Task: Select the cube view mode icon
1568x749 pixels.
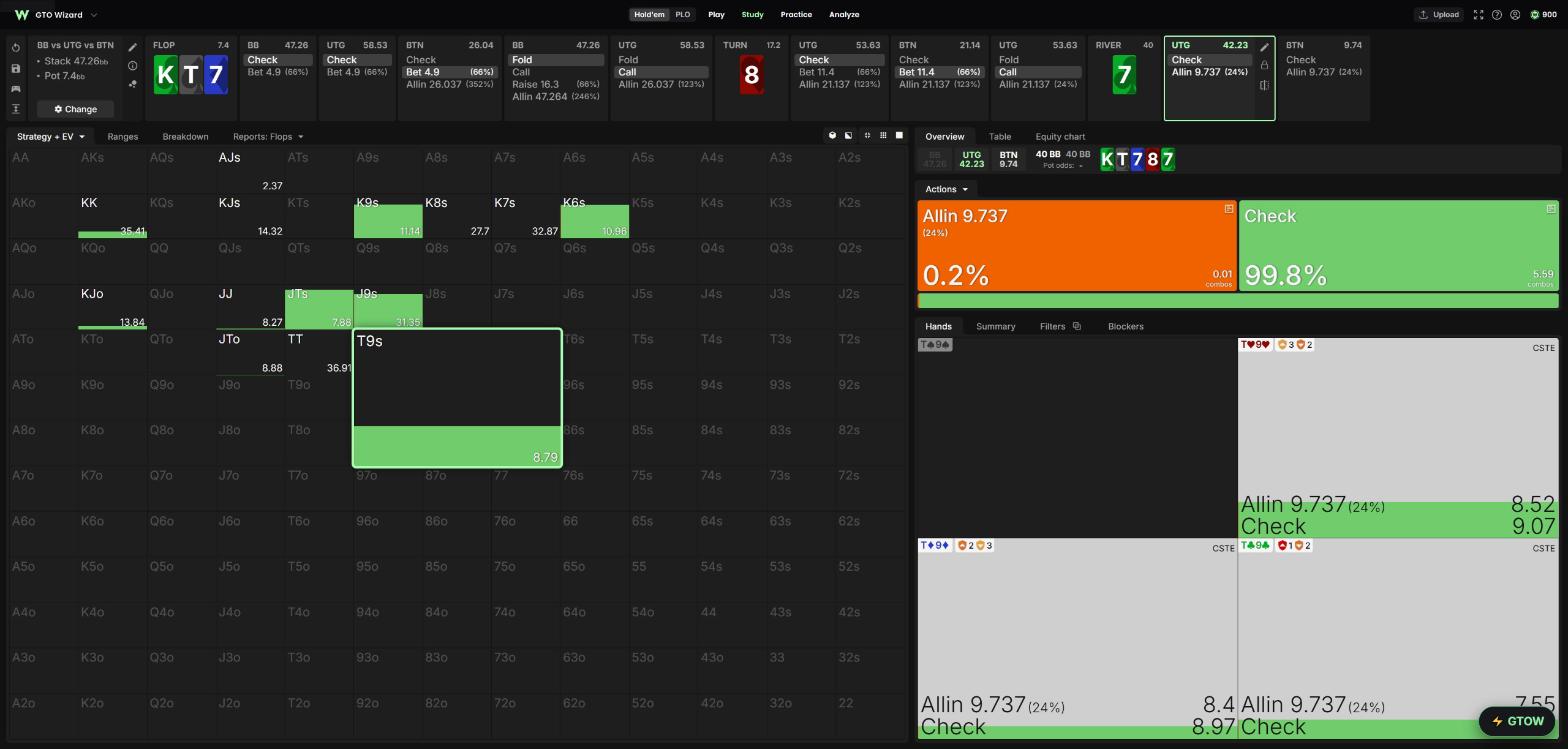Action: [x=832, y=135]
